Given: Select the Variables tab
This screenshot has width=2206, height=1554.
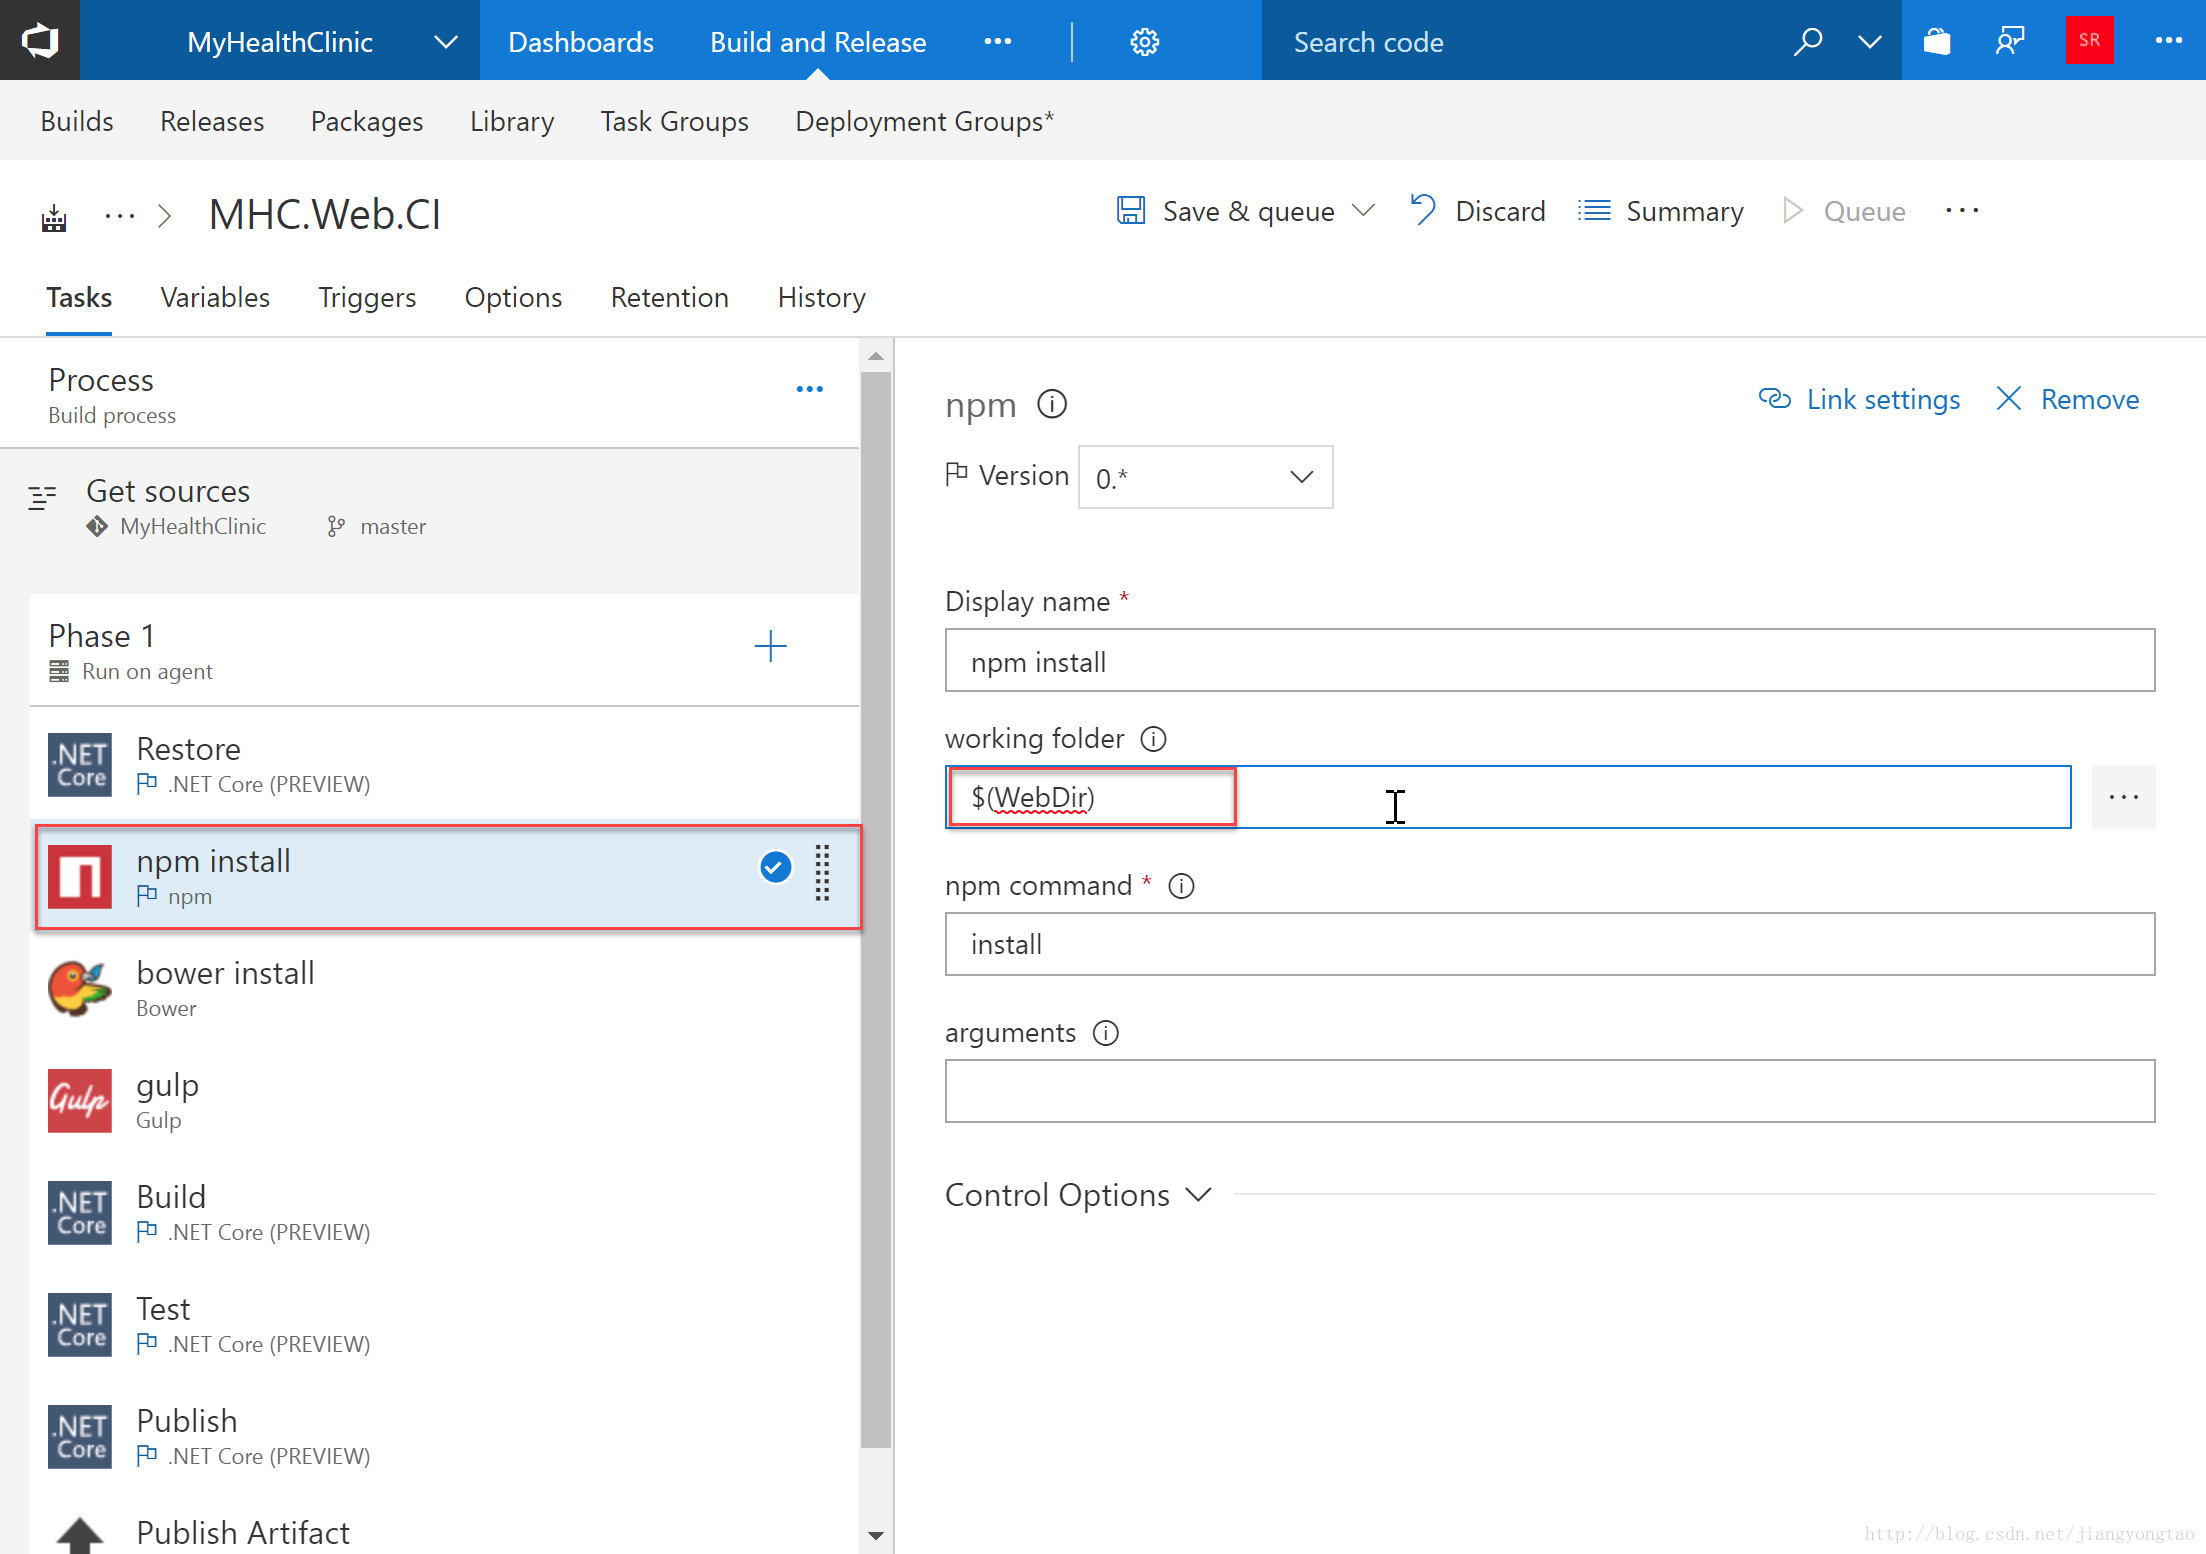Looking at the screenshot, I should tap(215, 296).
